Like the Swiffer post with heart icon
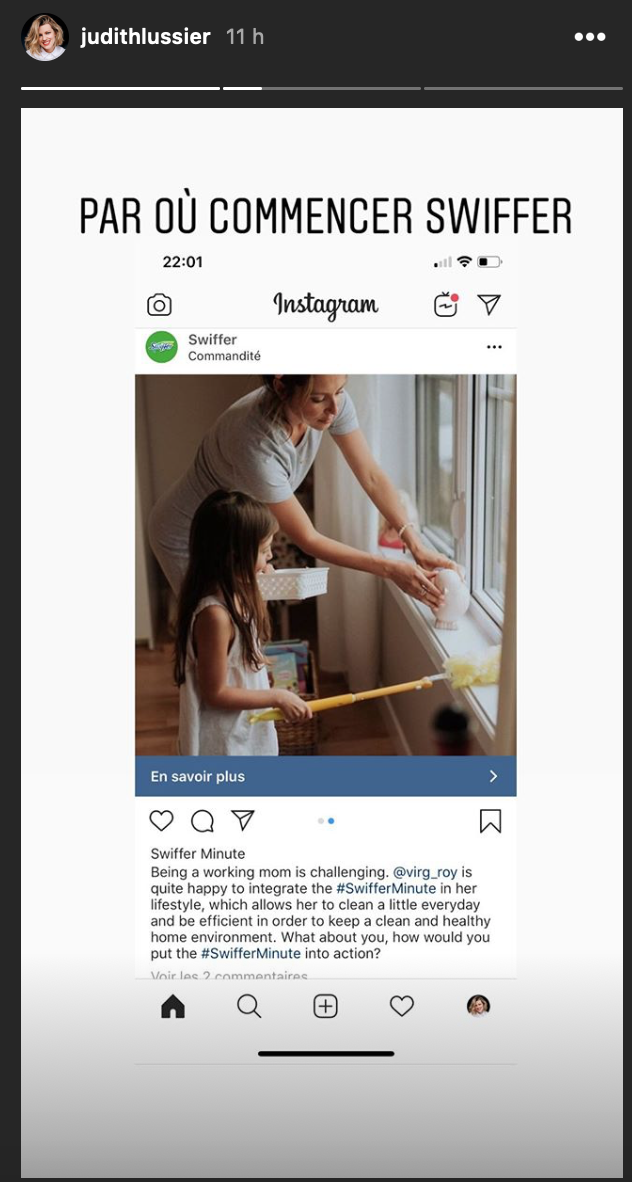This screenshot has height=1182, width=632. [x=161, y=820]
